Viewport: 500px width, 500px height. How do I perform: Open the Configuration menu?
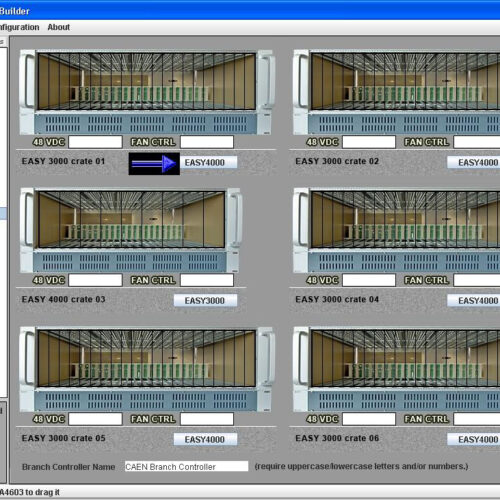19,27
